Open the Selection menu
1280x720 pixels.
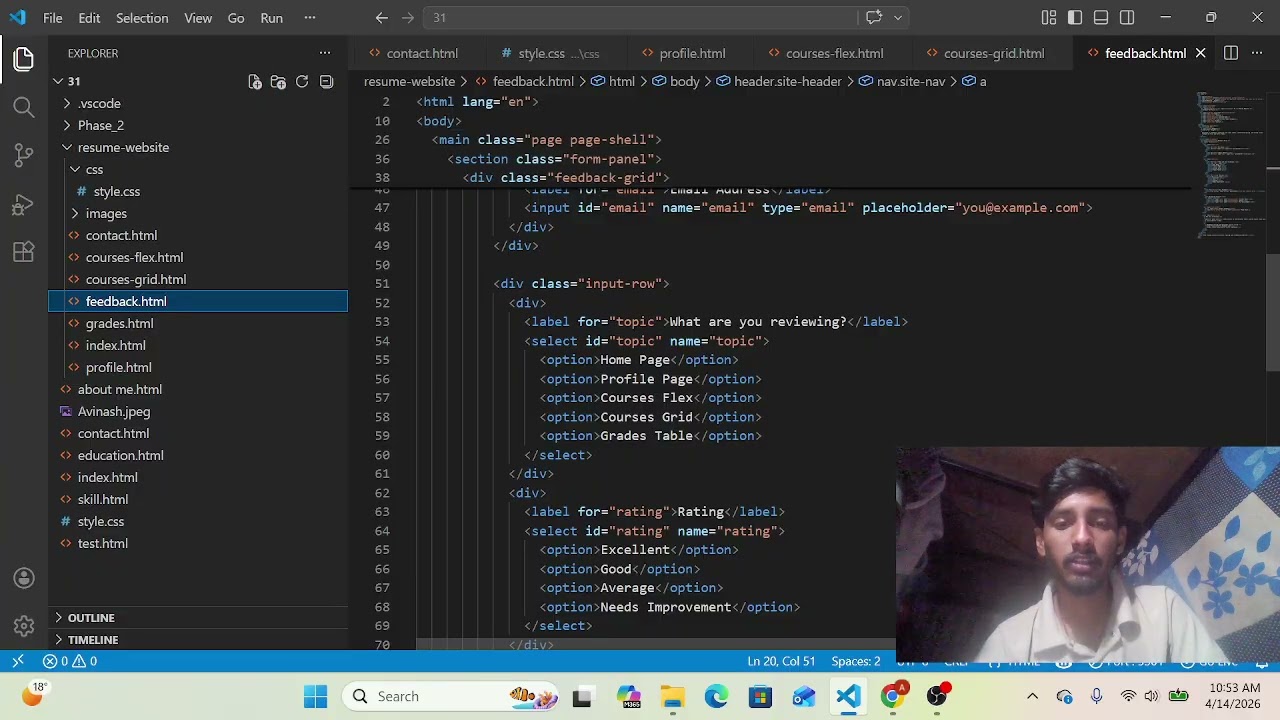[142, 18]
